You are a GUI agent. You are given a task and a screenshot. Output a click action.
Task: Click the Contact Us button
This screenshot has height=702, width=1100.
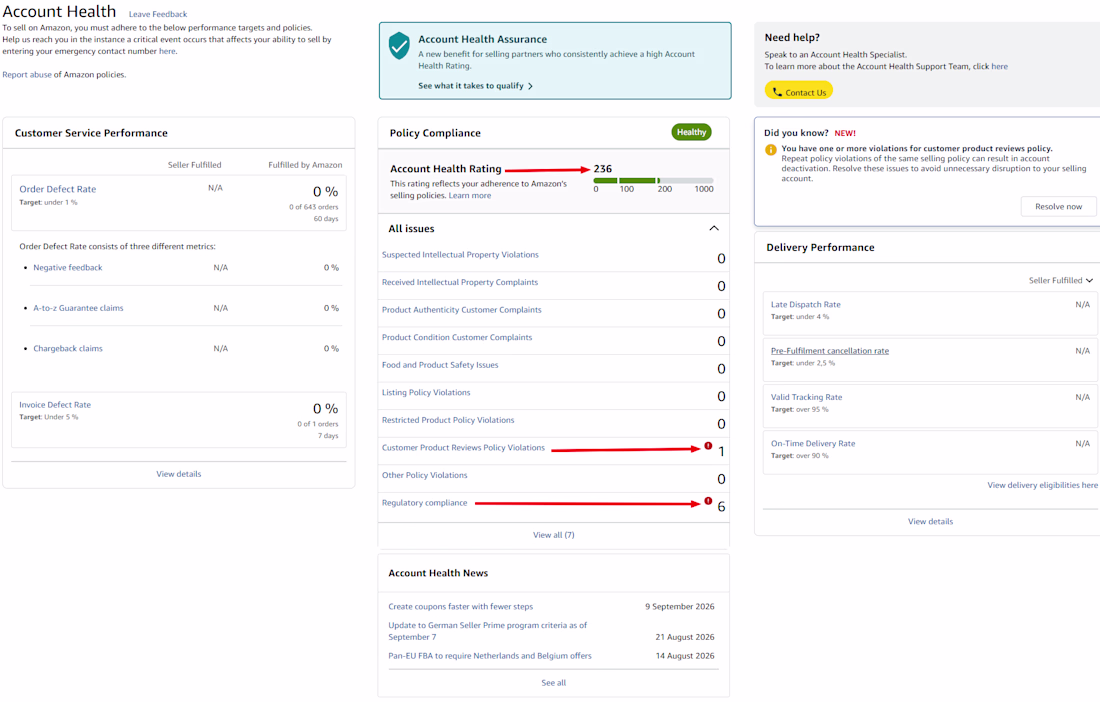798,91
